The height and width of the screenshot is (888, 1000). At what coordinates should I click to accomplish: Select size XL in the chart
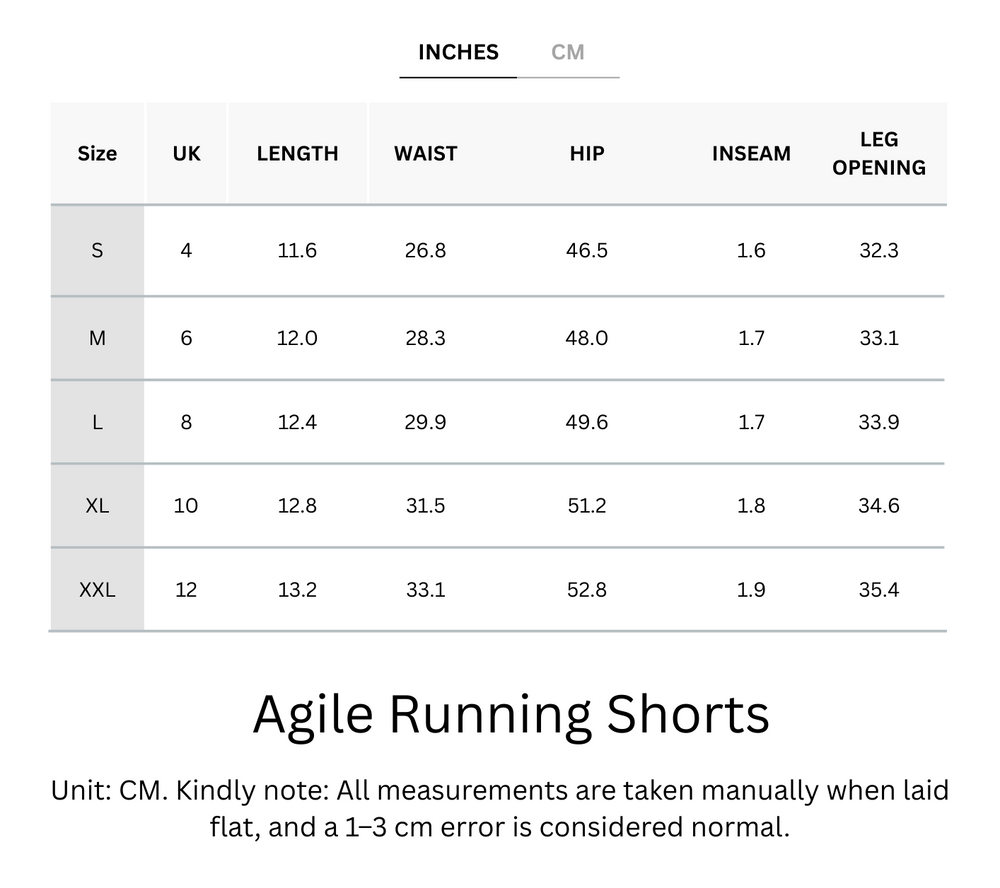[x=97, y=506]
